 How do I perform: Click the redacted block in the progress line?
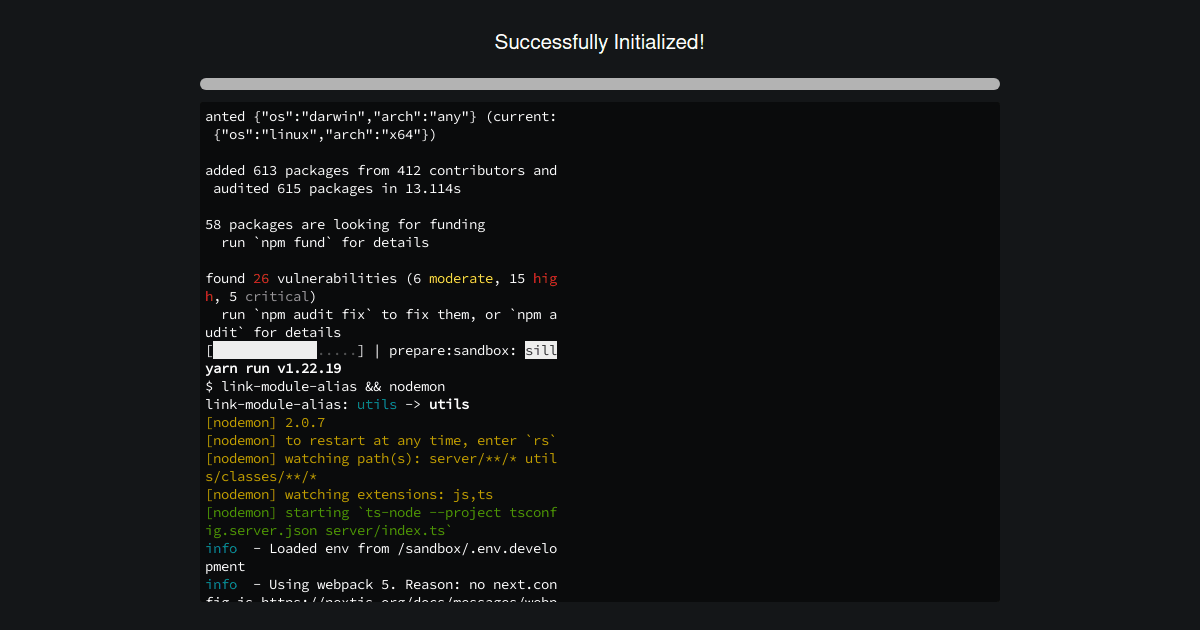[x=260, y=350]
